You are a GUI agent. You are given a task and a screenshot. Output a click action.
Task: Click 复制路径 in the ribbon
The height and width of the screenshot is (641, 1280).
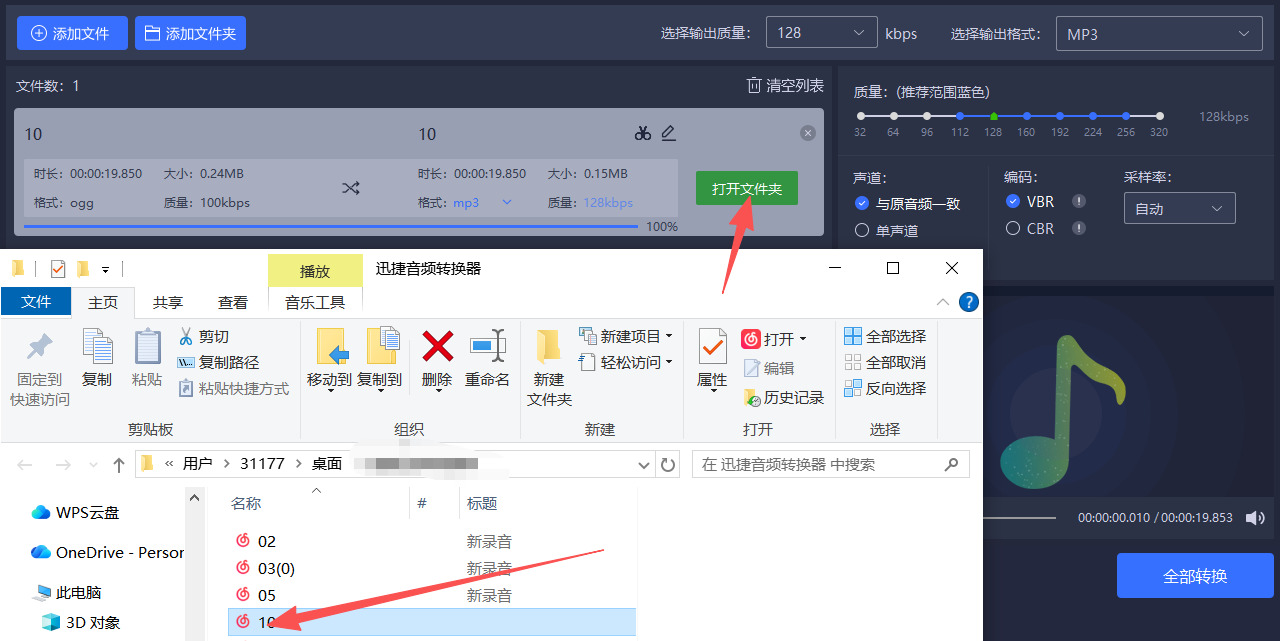[218, 362]
